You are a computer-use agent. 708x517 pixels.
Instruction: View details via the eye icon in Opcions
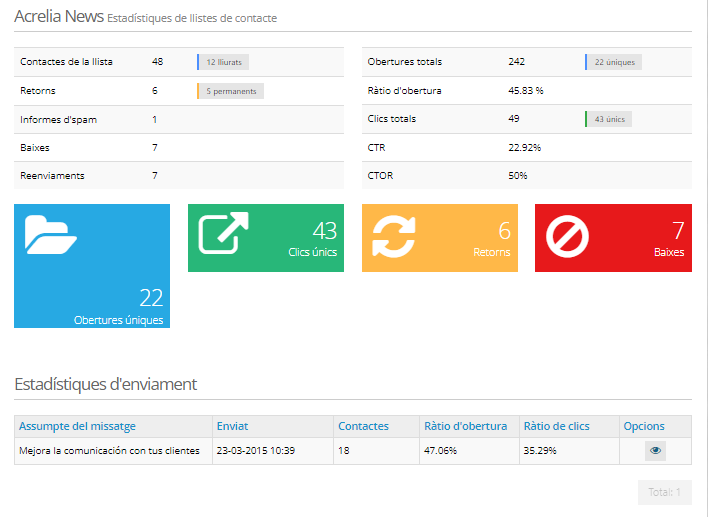[x=655, y=451]
